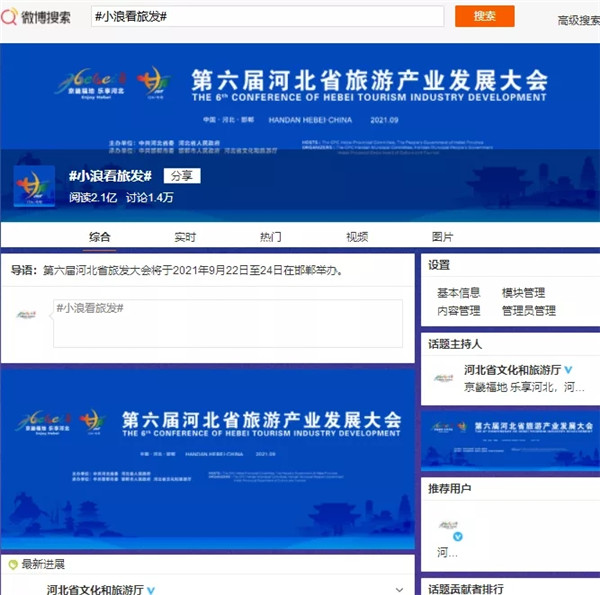The height and width of the screenshot is (595, 600).
Task: Open 基本信息 settings link
Action: pyautogui.click(x=458, y=293)
